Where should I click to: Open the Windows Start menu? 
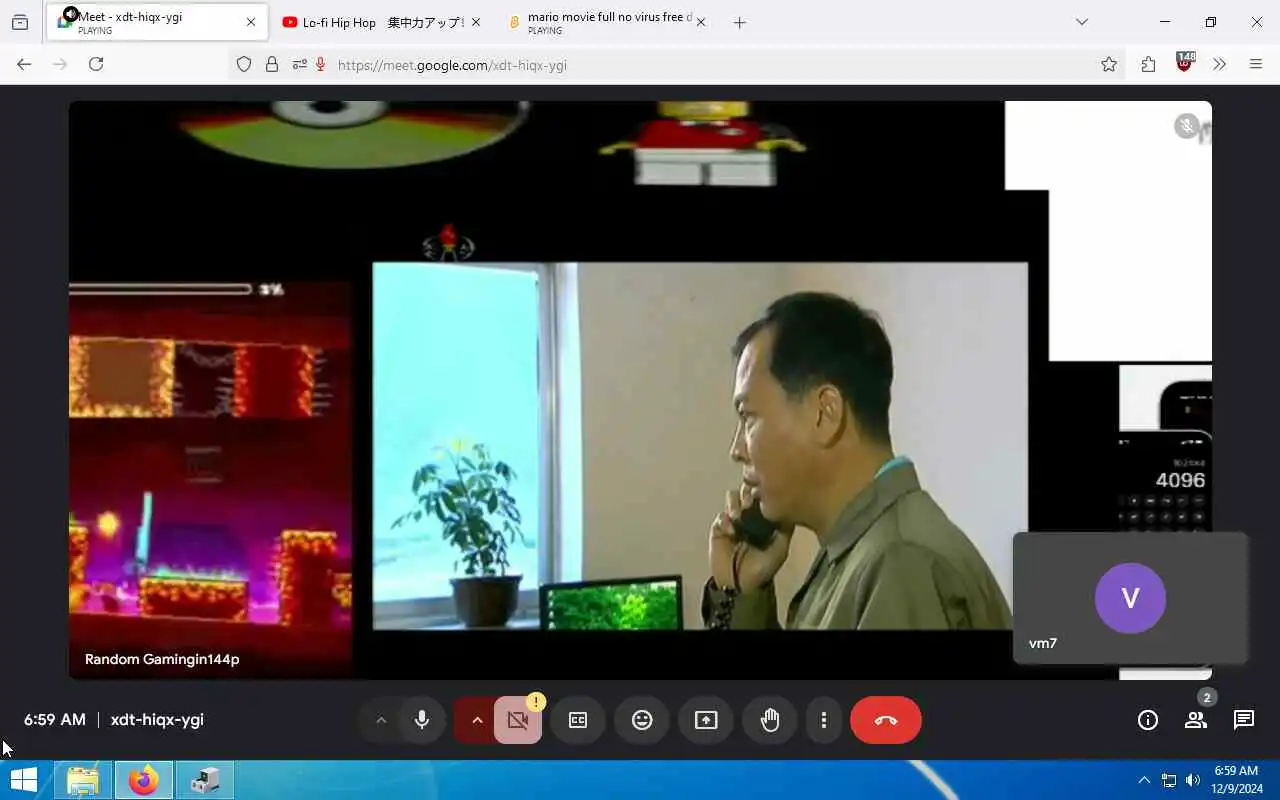(24, 780)
